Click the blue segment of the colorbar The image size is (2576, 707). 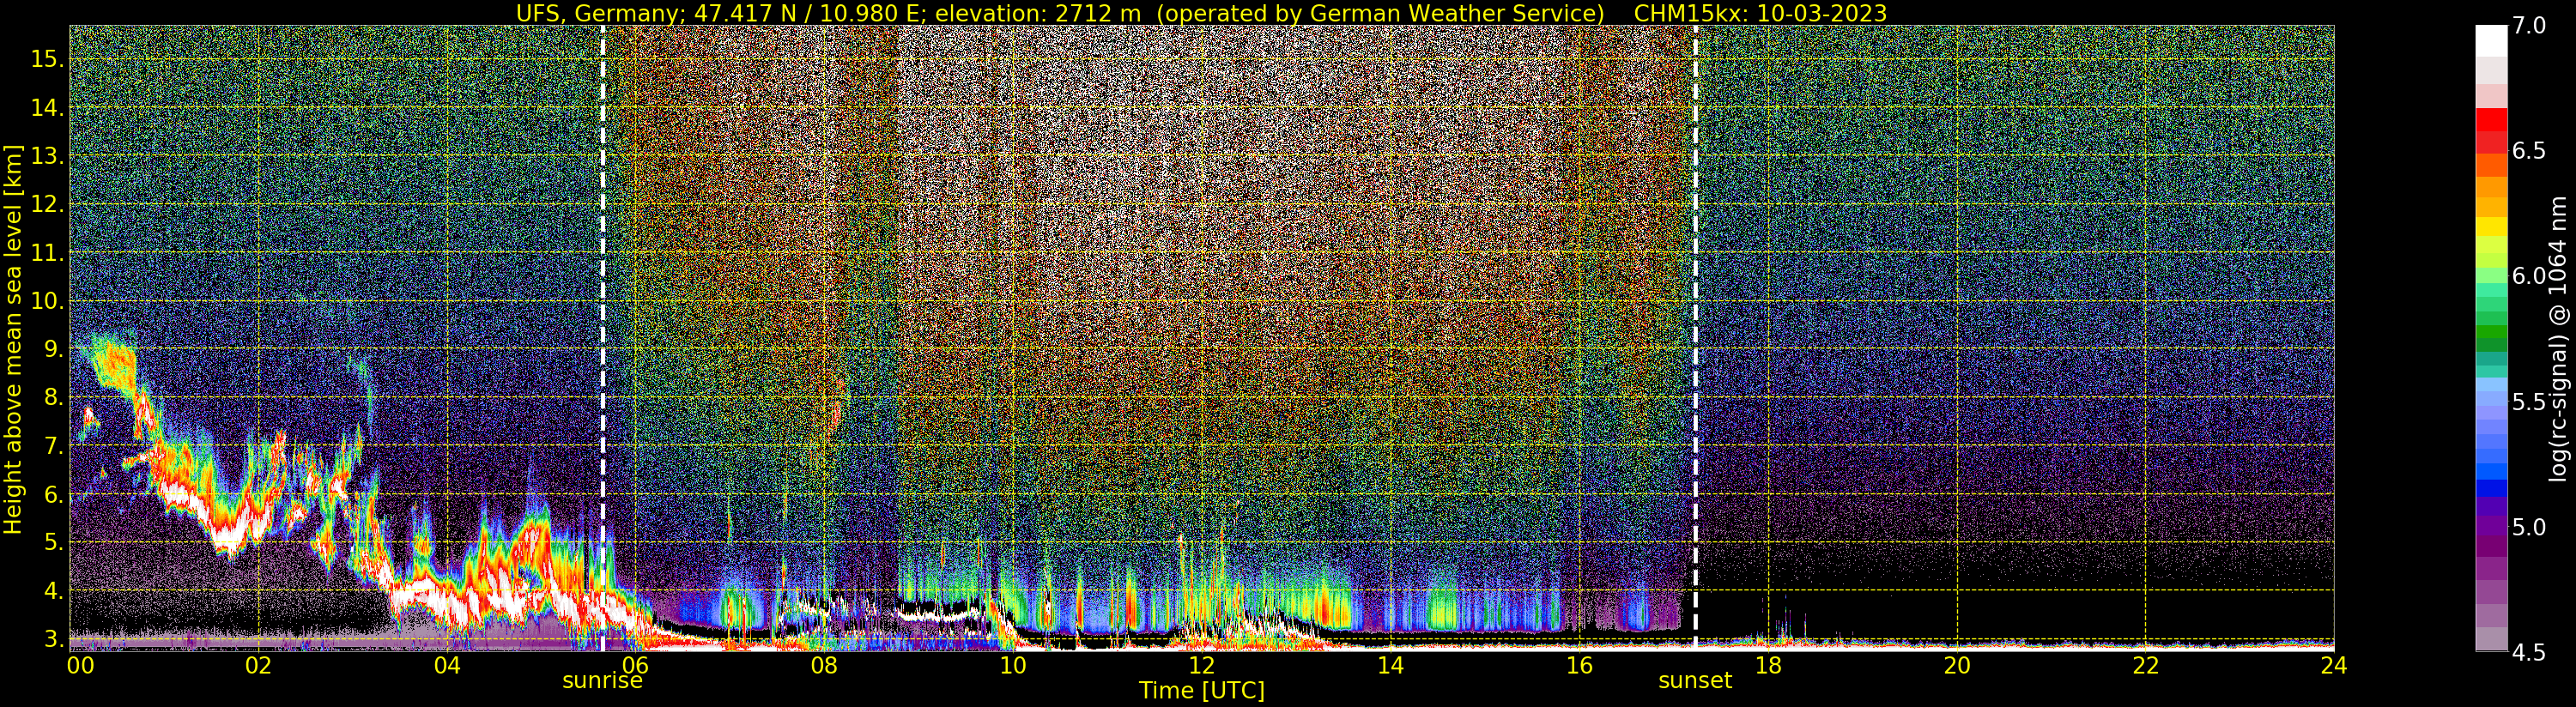point(2491,489)
